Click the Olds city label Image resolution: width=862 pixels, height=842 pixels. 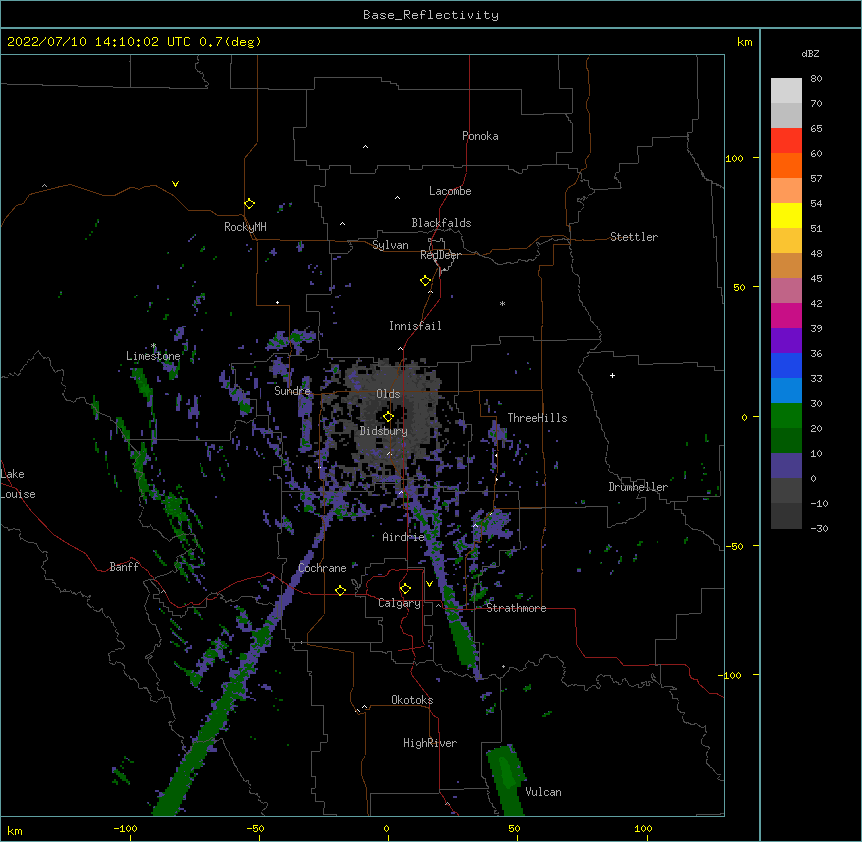(388, 394)
